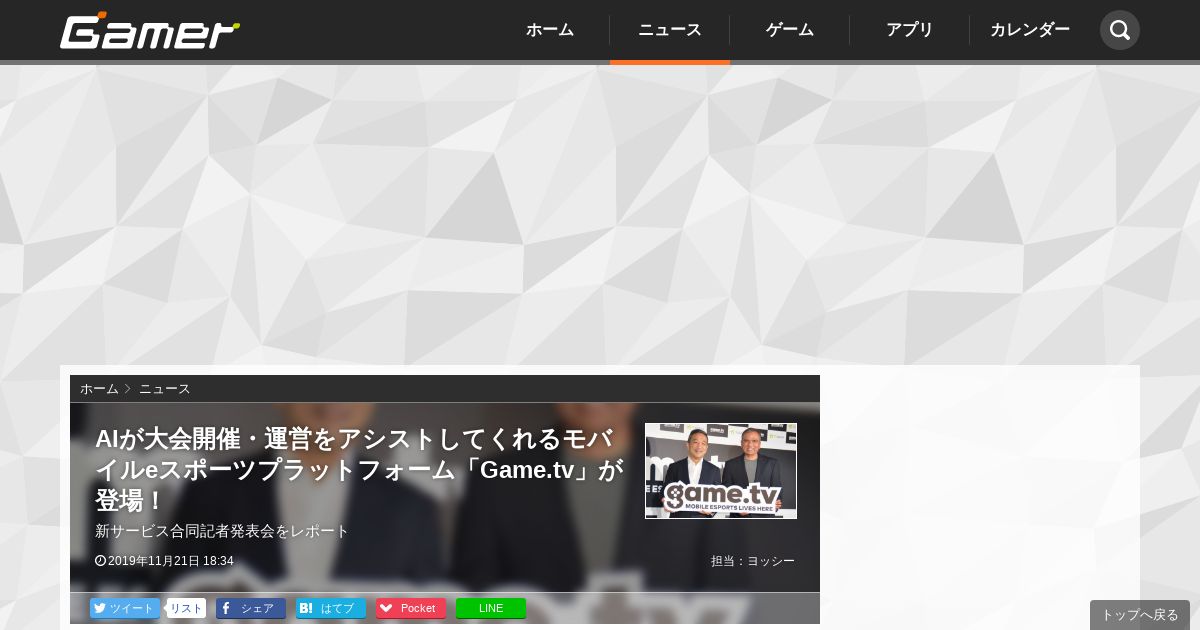
Task: Click the Gamer site logo
Action: (x=150, y=30)
